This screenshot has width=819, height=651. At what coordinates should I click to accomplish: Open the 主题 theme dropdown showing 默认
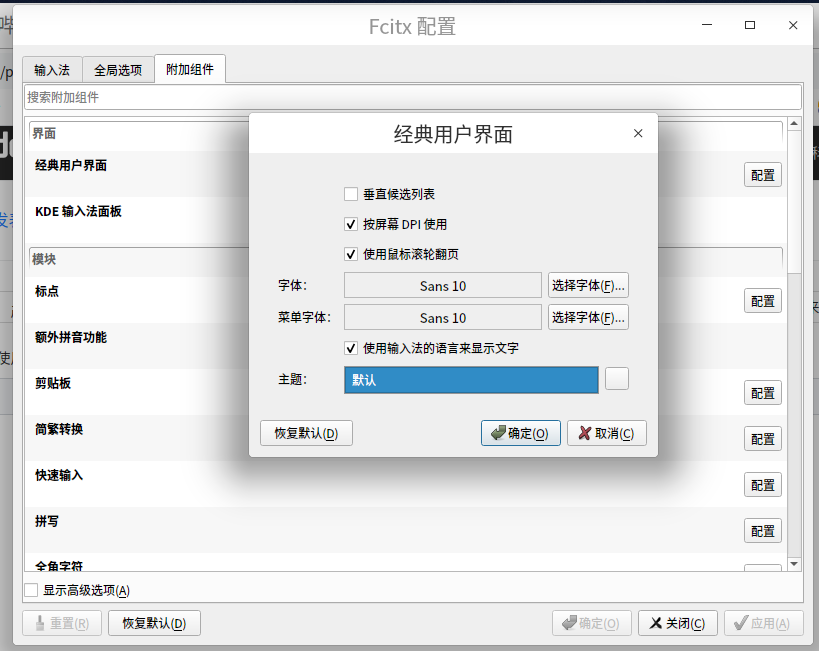point(471,379)
